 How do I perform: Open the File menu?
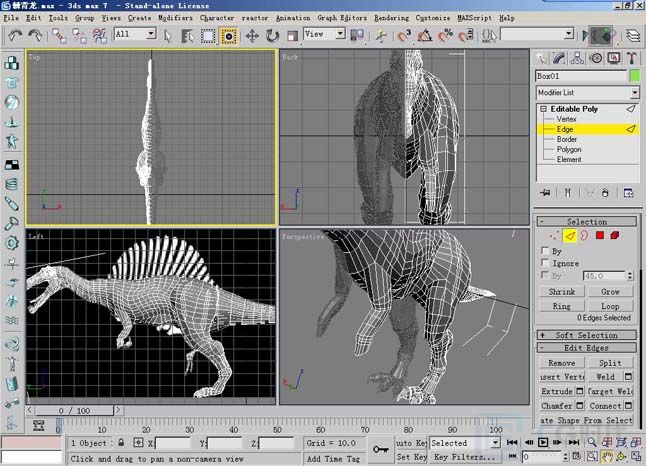click(x=11, y=18)
